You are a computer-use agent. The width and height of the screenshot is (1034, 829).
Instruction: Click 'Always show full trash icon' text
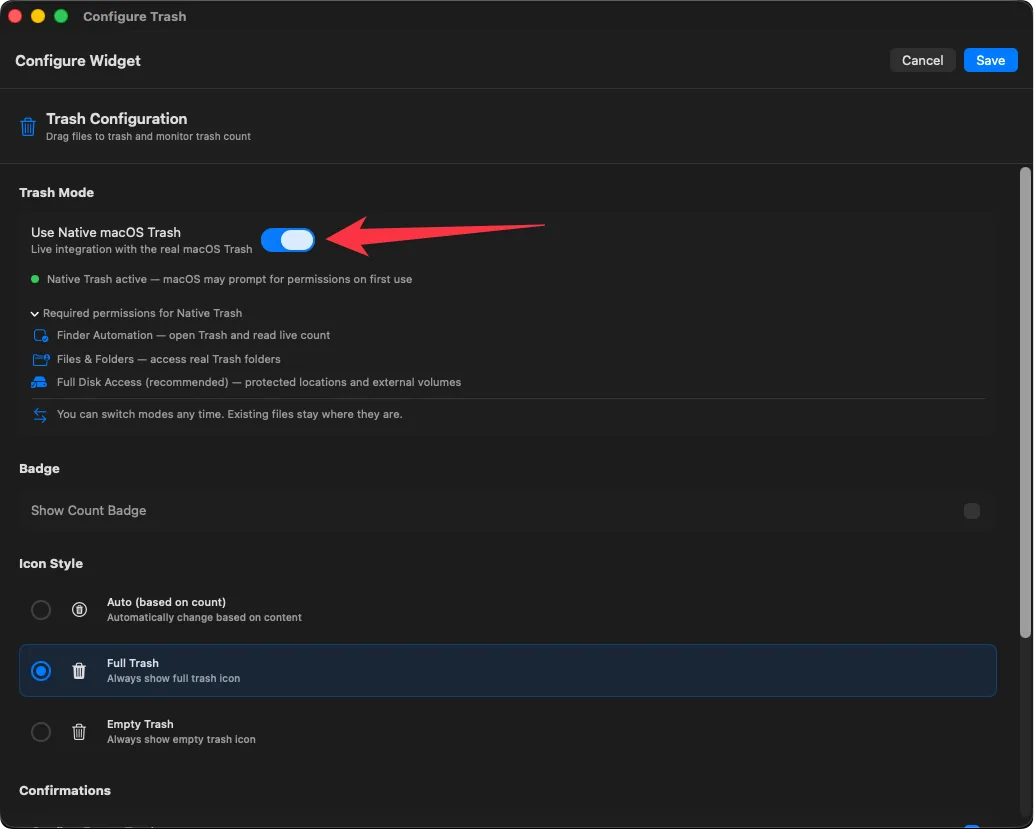173,678
